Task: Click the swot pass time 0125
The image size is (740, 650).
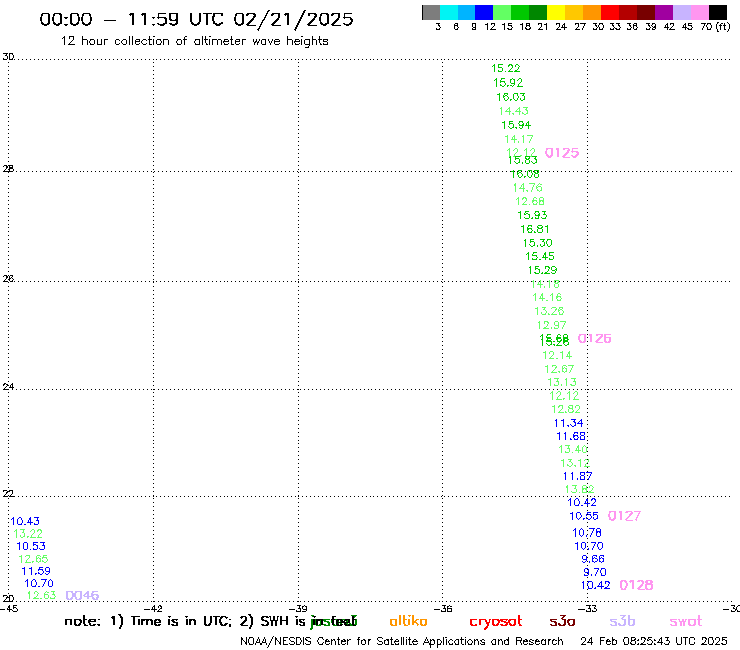Action: (562, 153)
